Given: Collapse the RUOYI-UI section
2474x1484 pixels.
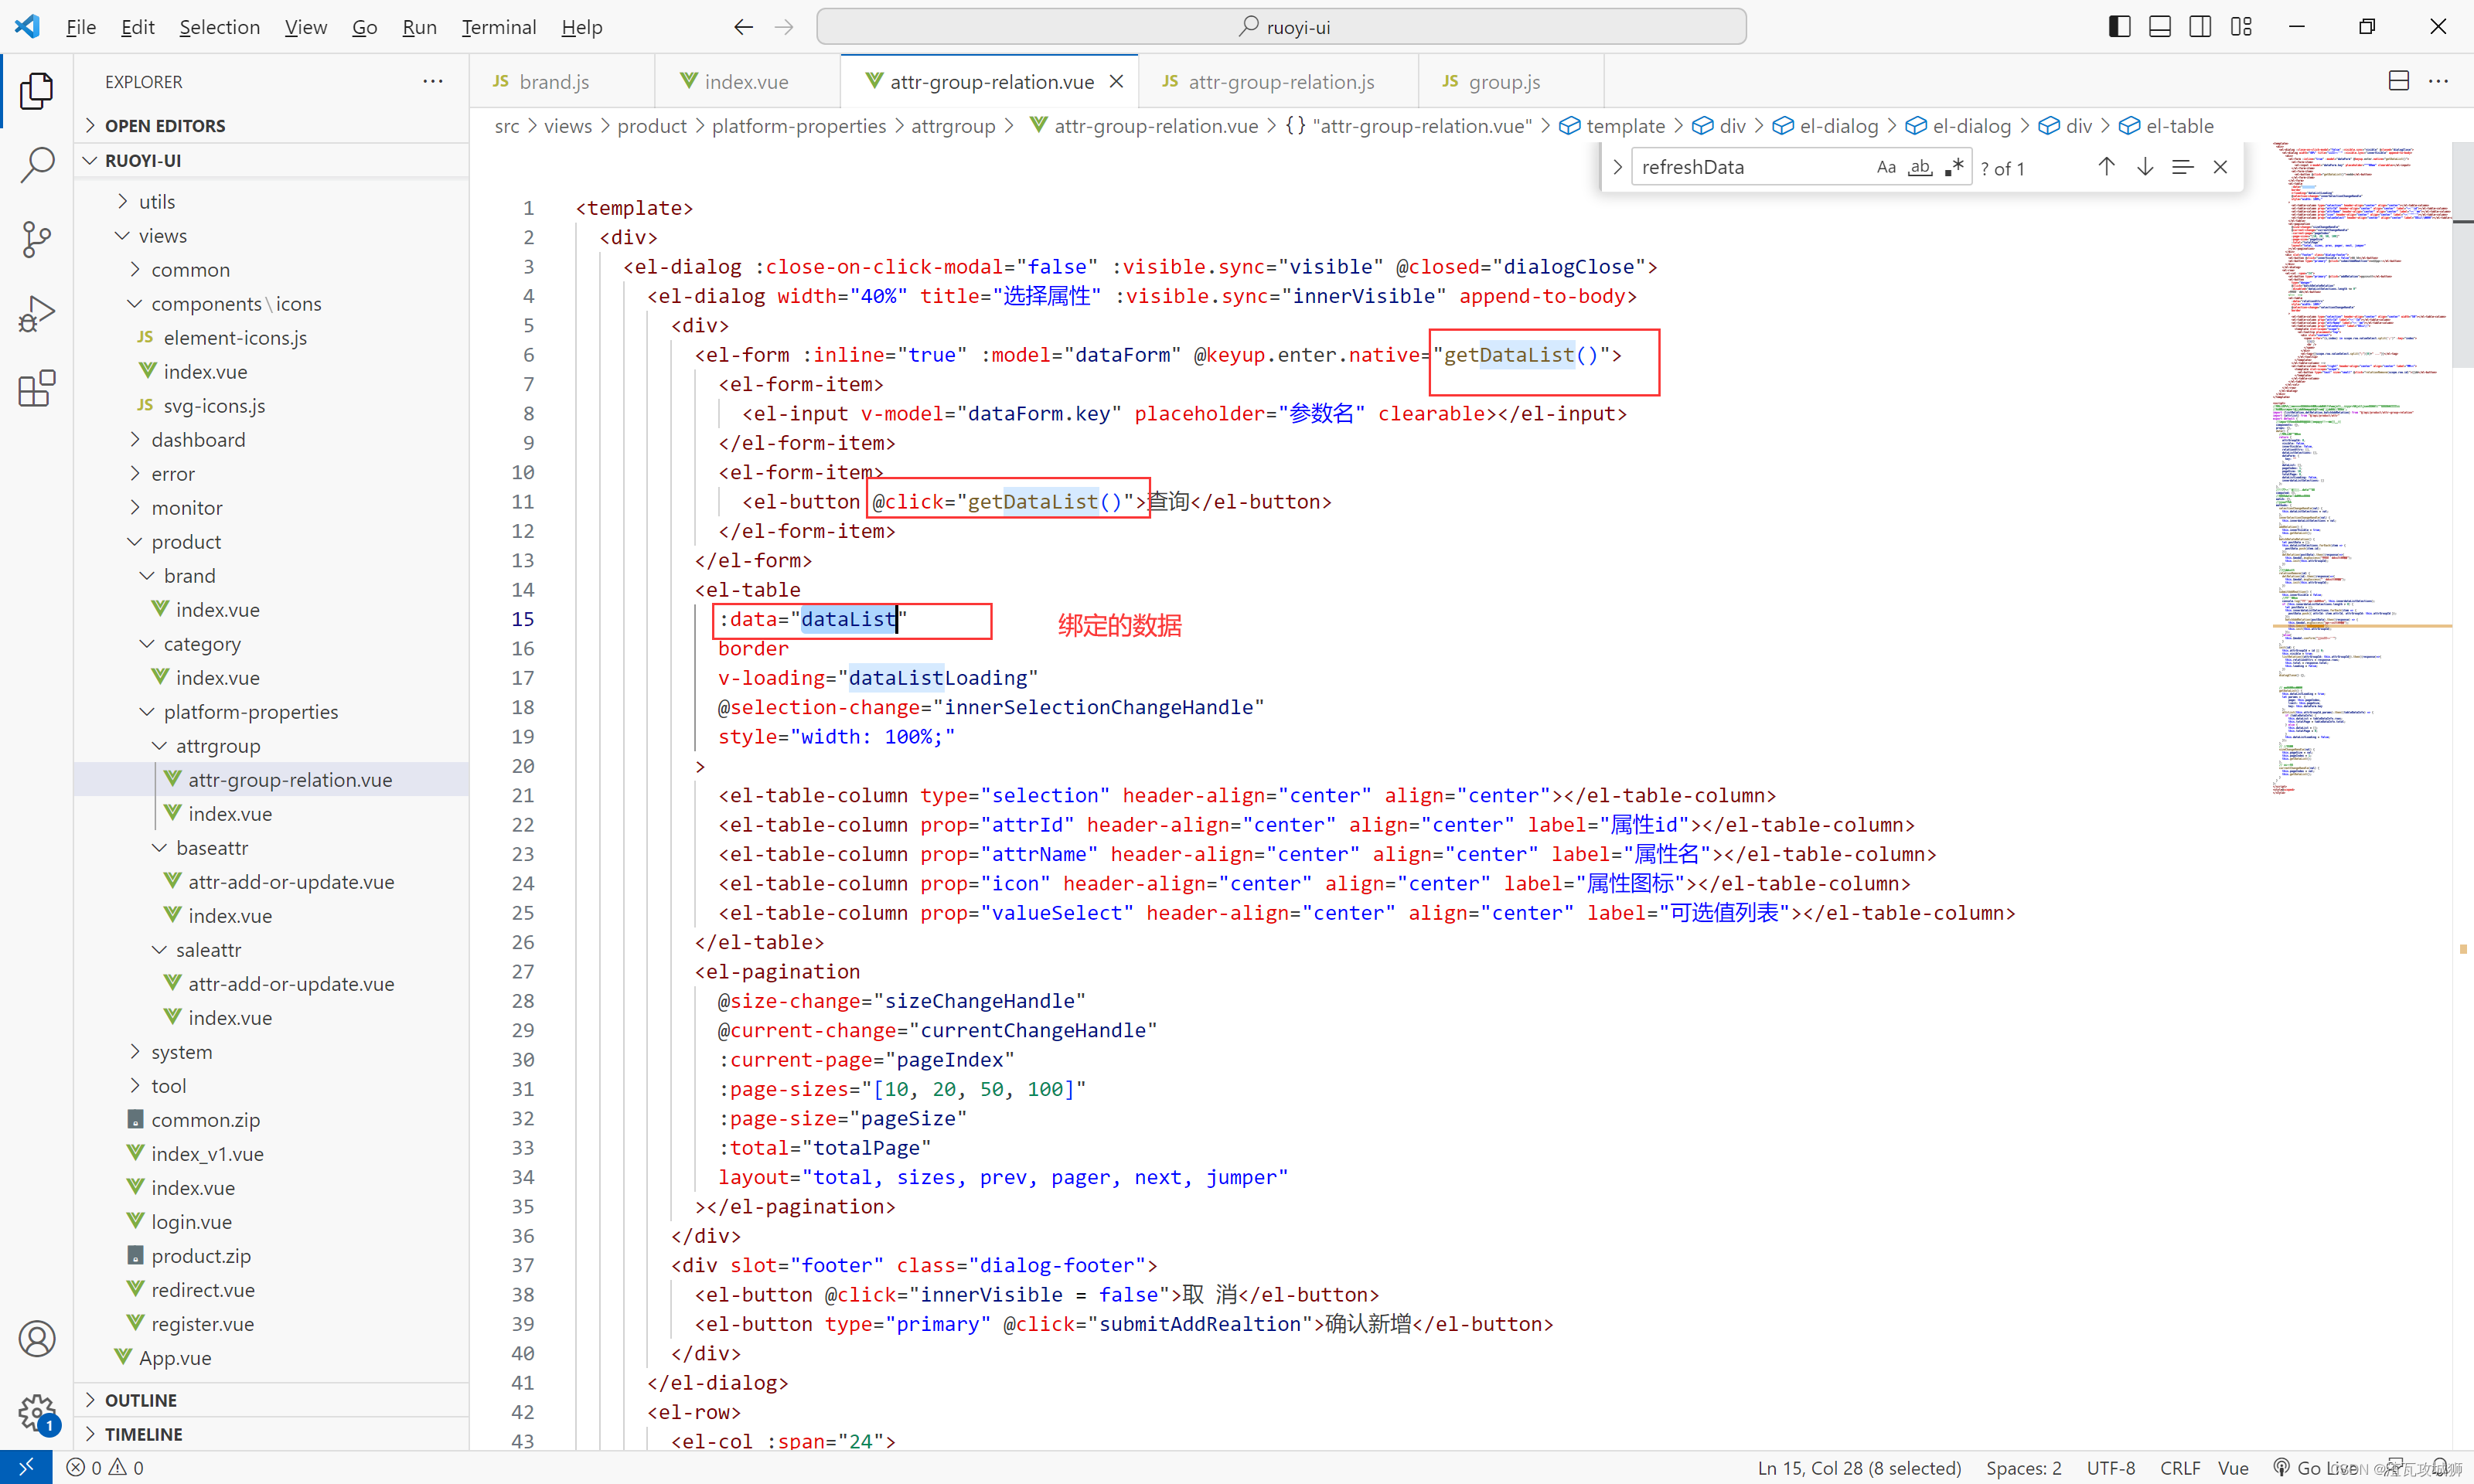Looking at the screenshot, I should coord(272,160).
